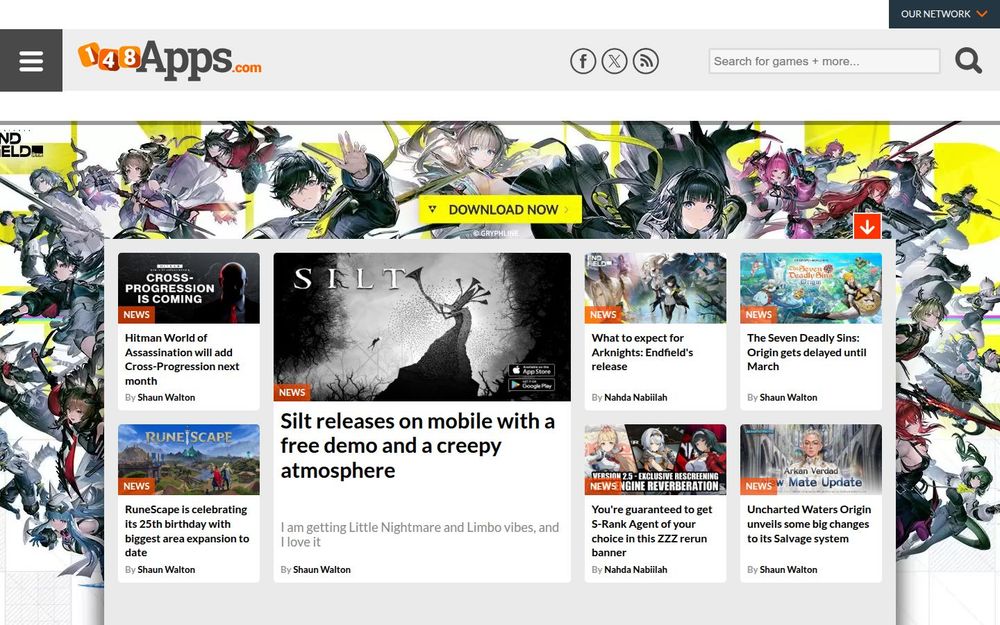Click the NEWS tag on RuneScape card
This screenshot has height=625, width=1000.
click(x=136, y=486)
